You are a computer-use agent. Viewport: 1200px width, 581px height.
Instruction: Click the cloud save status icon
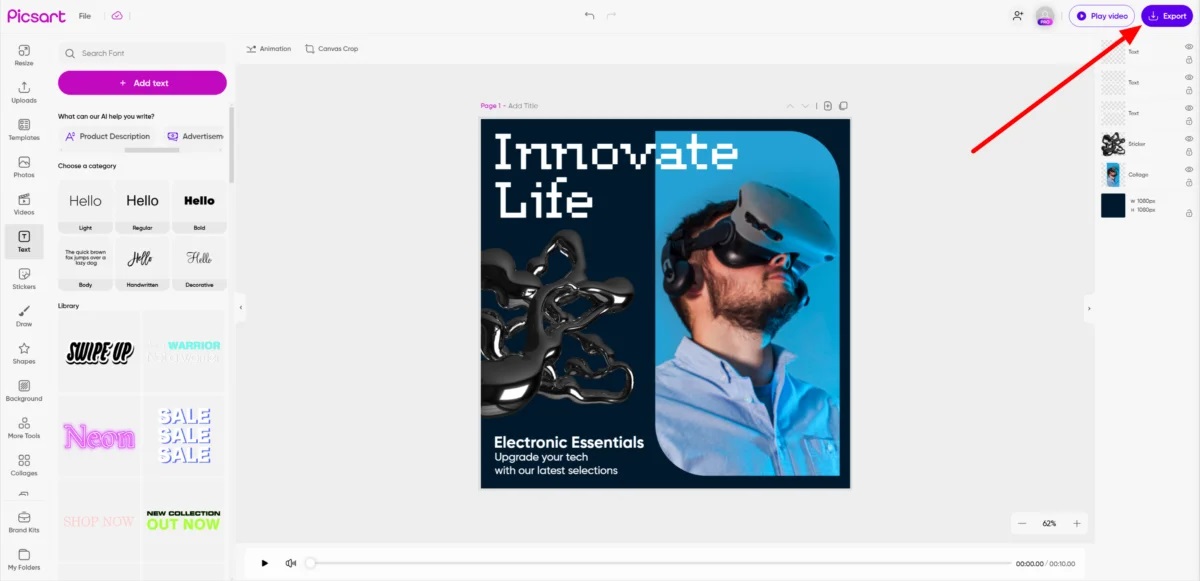click(117, 16)
